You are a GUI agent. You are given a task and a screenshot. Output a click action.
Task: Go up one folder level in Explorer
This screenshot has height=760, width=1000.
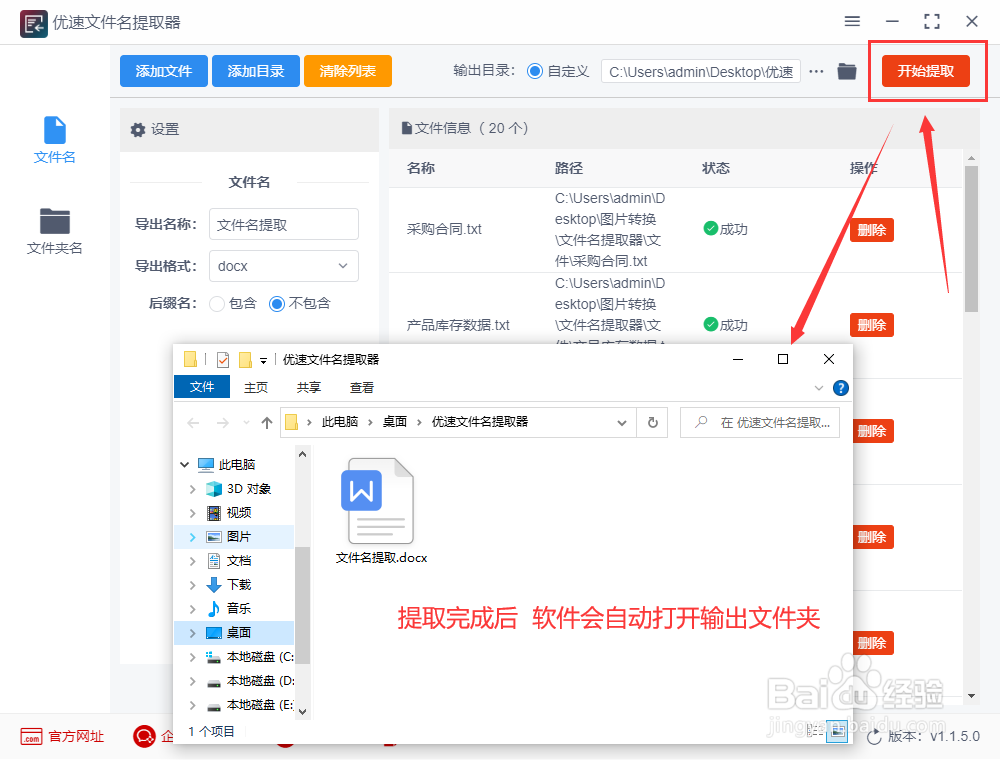pyautogui.click(x=267, y=422)
